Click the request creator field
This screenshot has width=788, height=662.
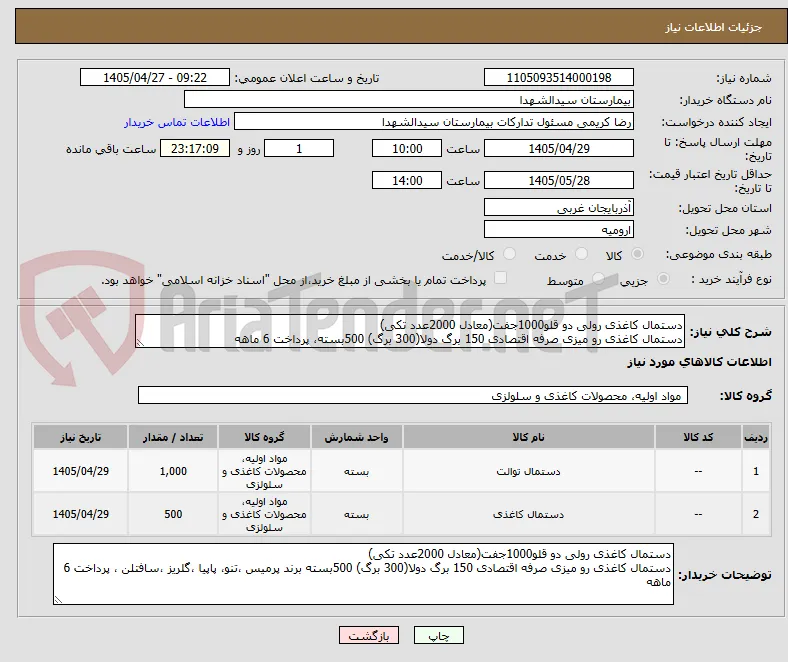click(434, 122)
